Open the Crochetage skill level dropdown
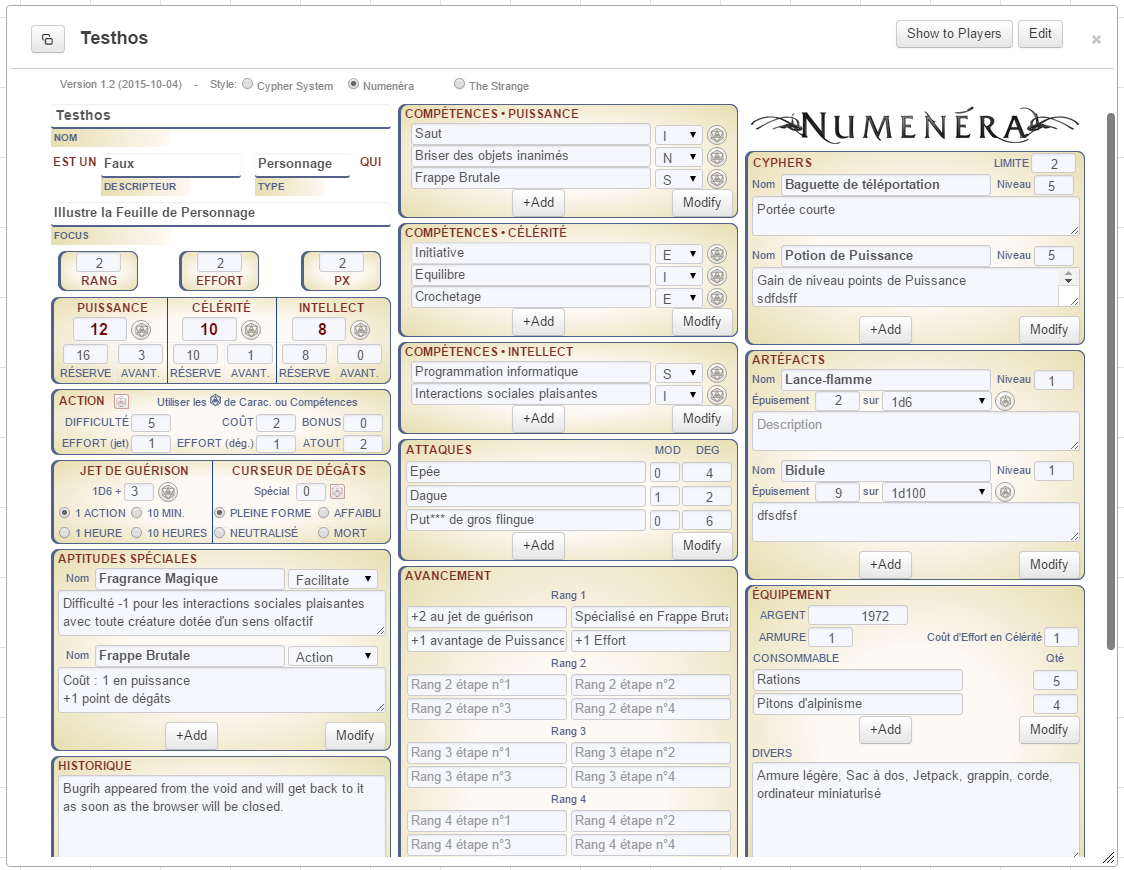The width and height of the screenshot is (1124, 870). click(678, 298)
